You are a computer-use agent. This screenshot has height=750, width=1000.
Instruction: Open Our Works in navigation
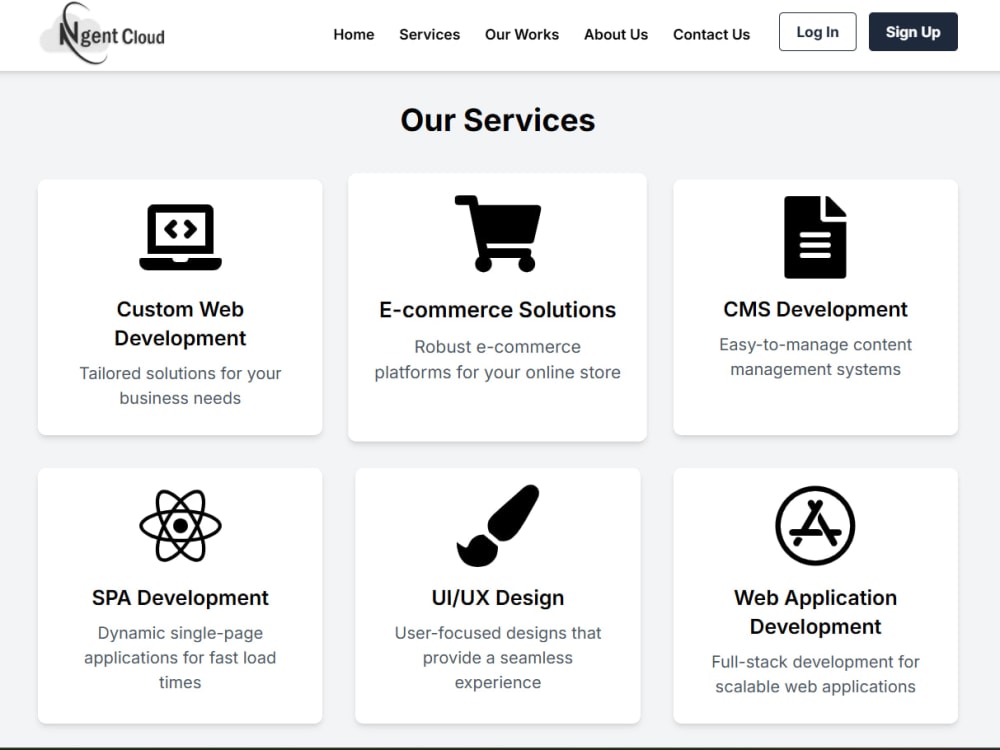pos(522,34)
